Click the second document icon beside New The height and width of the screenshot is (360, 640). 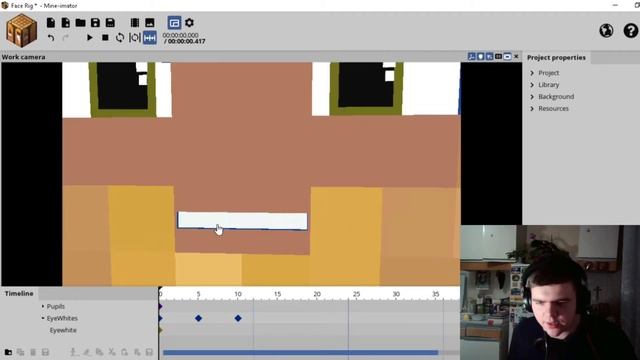(65, 22)
